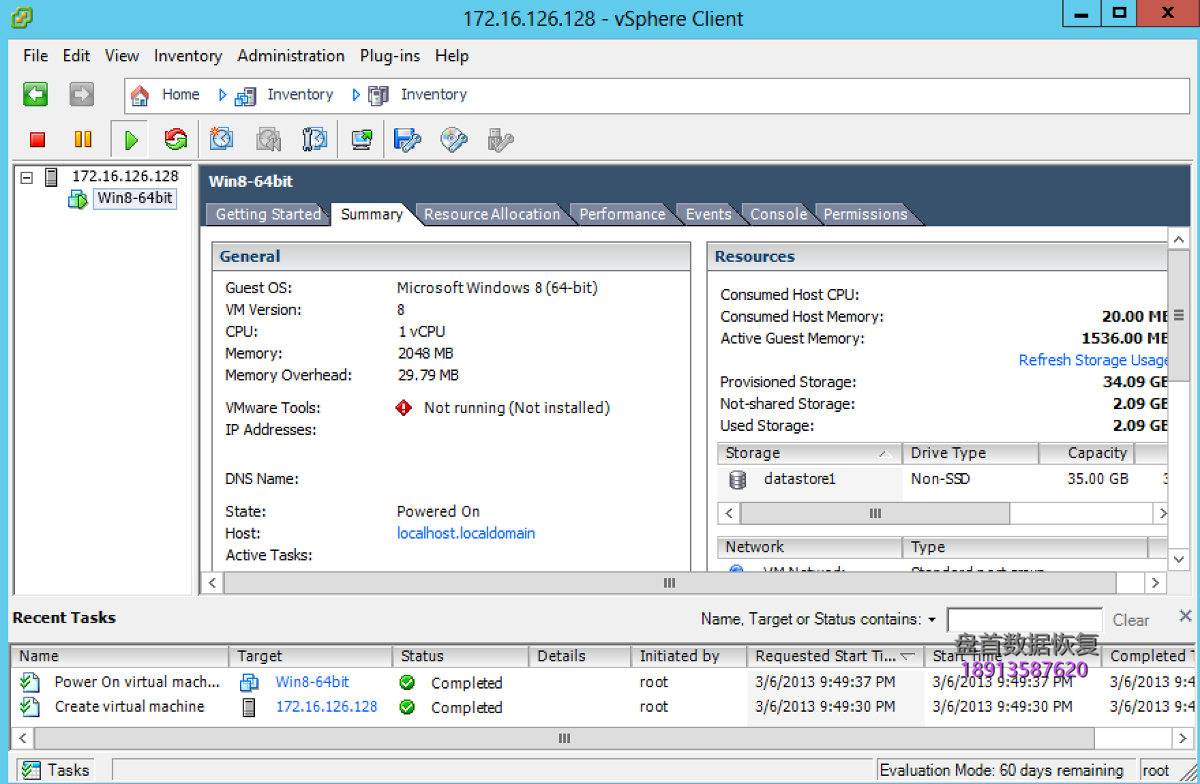
Task: Power off the VM with red stop icon
Action: [37, 140]
